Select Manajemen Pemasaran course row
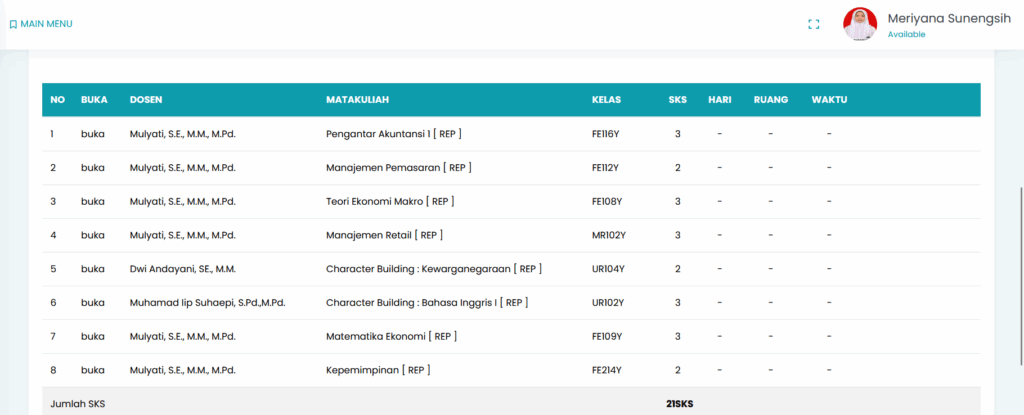Viewport: 1024px width, 415px height. click(398, 167)
